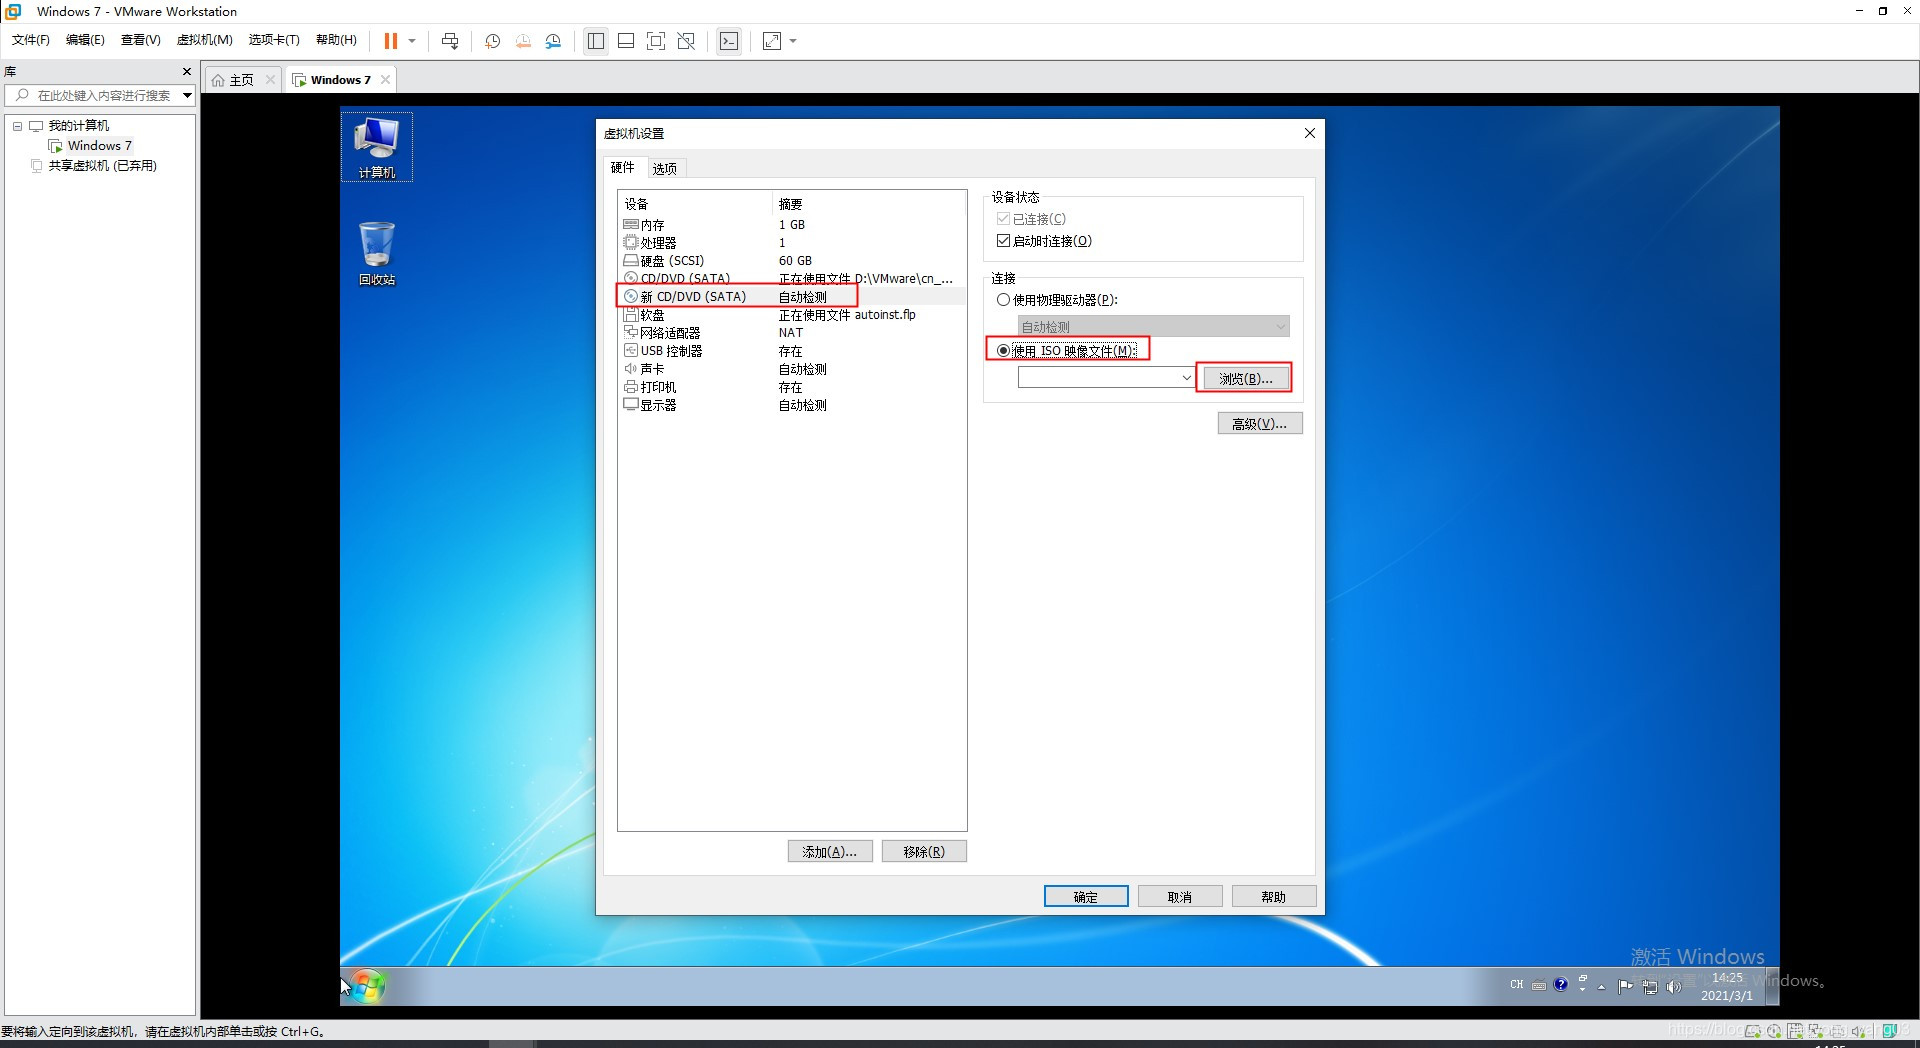Screen dimensions: 1920x1048
Task: Select 共享虚拟机 (已弃用) in the library
Action: point(102,166)
